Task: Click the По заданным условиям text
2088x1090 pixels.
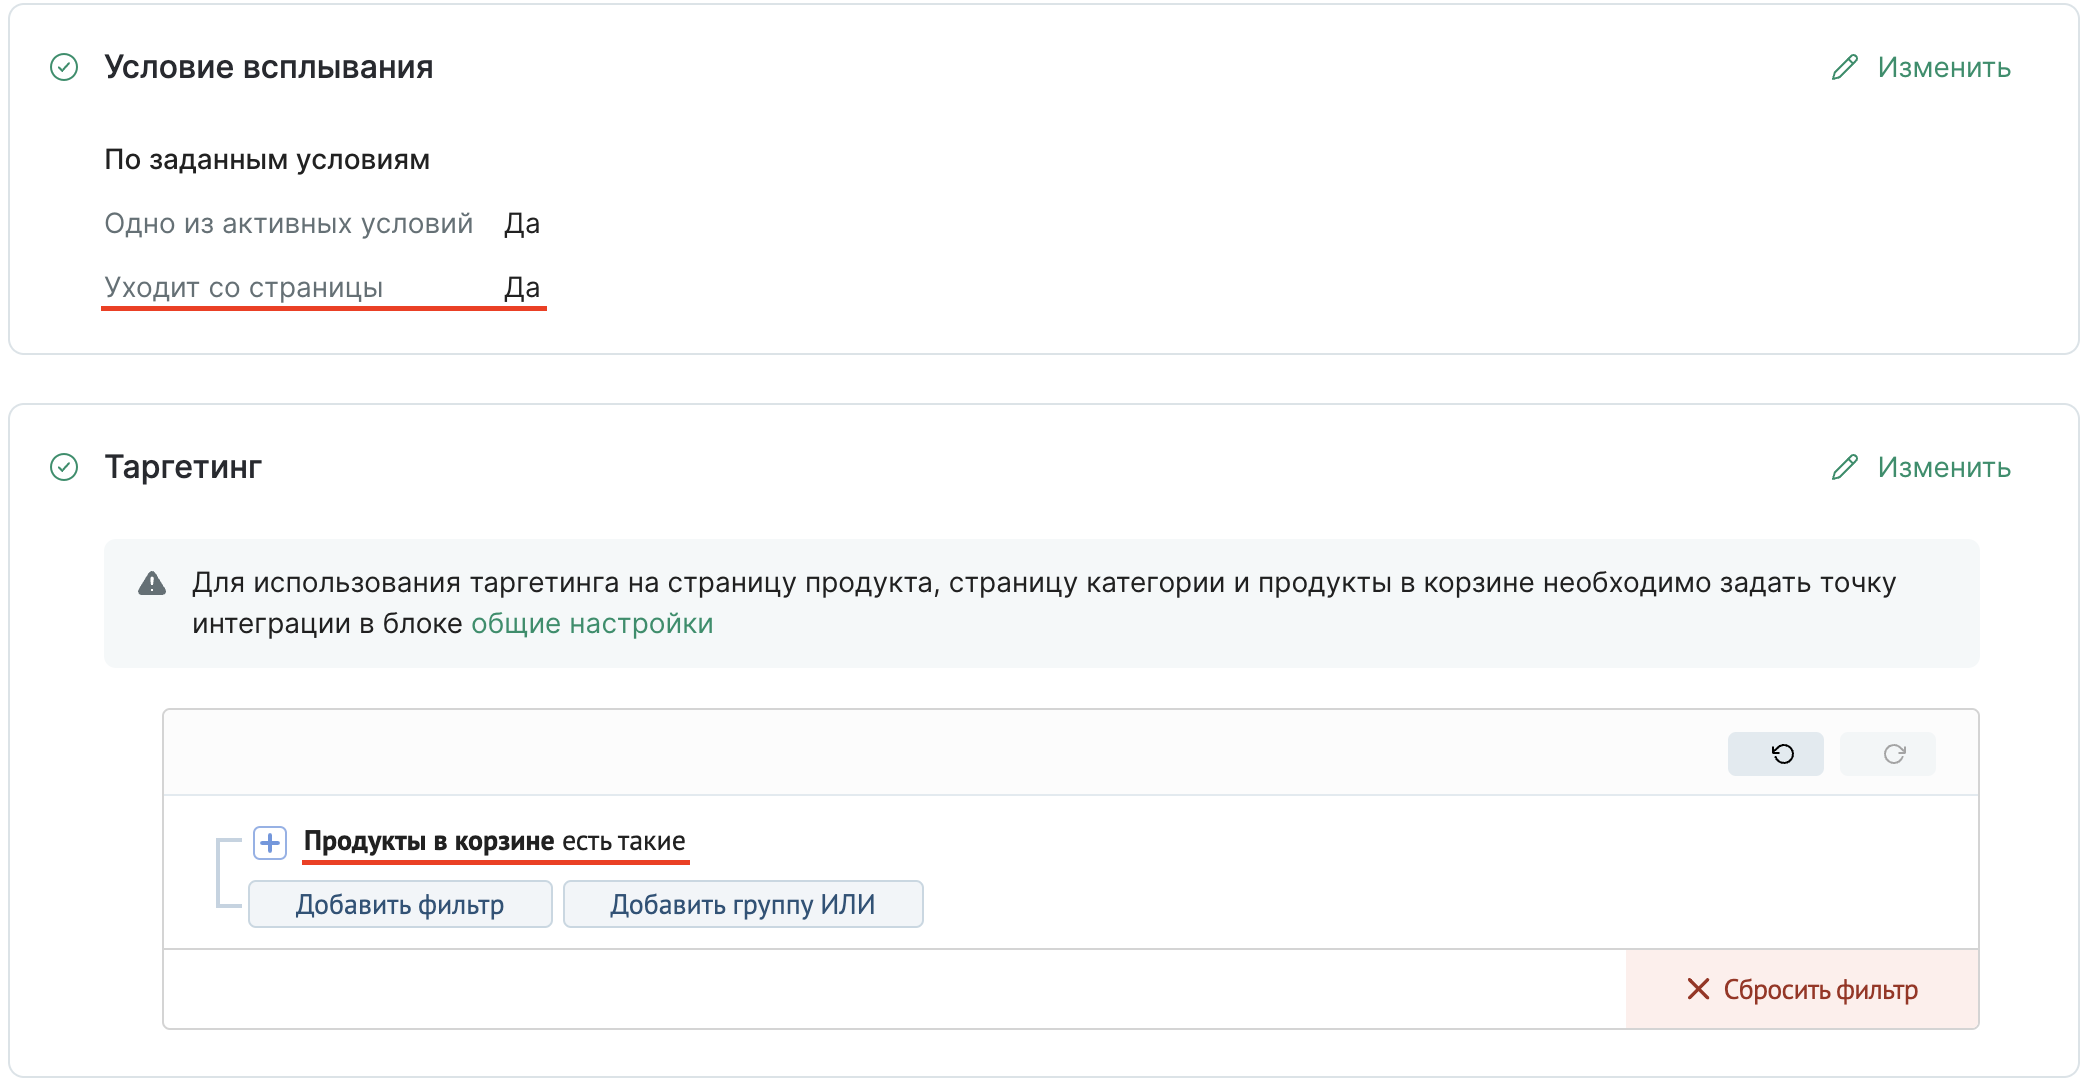Action: coord(267,160)
